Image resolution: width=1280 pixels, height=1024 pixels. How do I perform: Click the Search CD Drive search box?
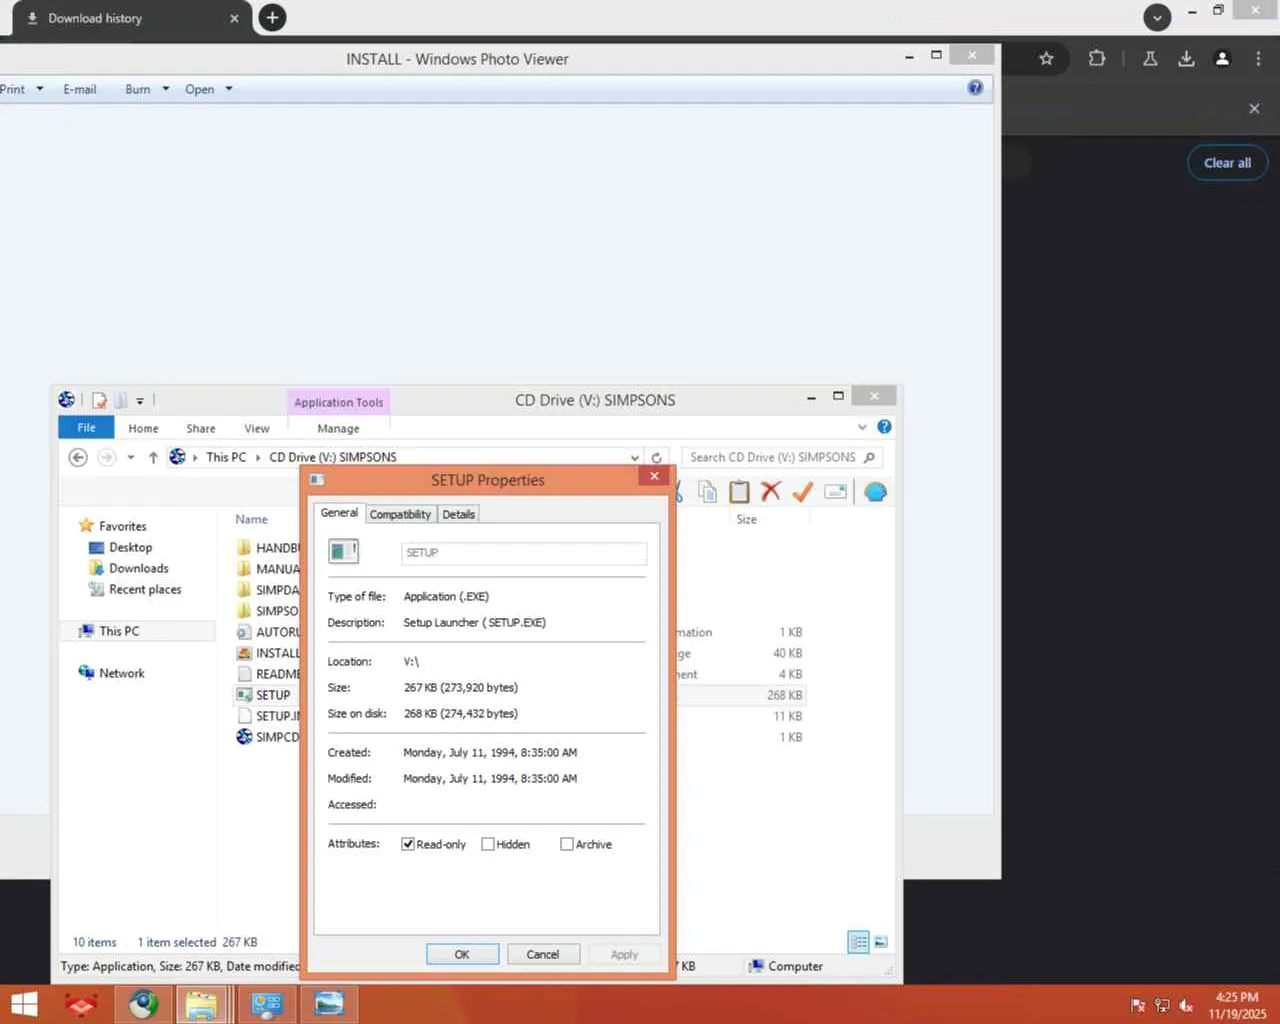[x=780, y=457]
